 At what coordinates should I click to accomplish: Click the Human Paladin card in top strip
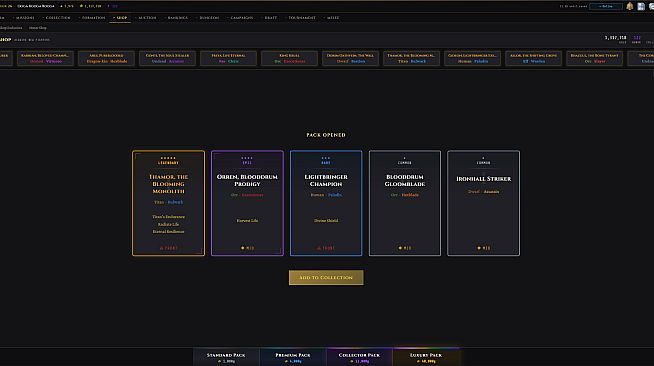point(472,58)
